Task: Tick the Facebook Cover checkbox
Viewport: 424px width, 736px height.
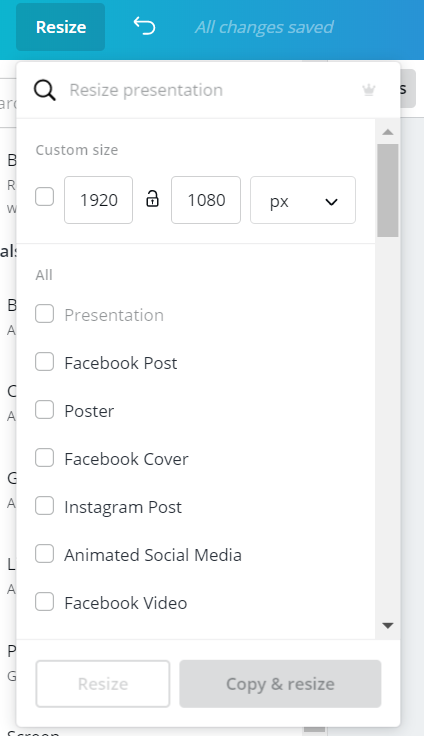Action: point(45,458)
